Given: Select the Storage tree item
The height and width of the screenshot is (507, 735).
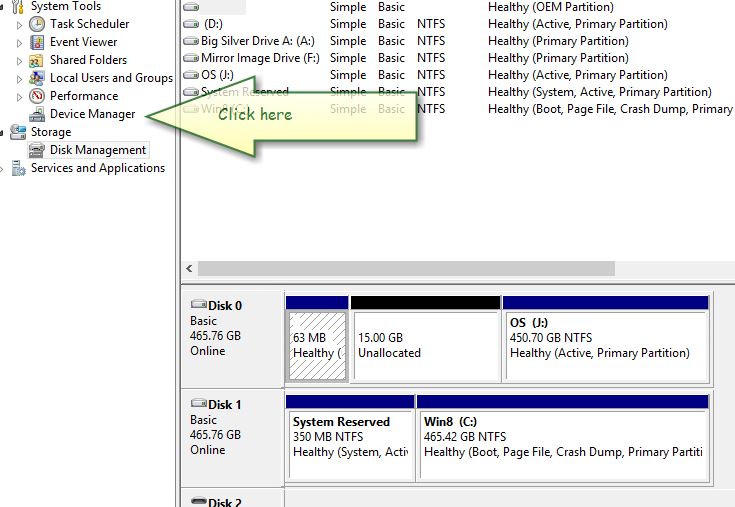Looking at the screenshot, I should 51,132.
